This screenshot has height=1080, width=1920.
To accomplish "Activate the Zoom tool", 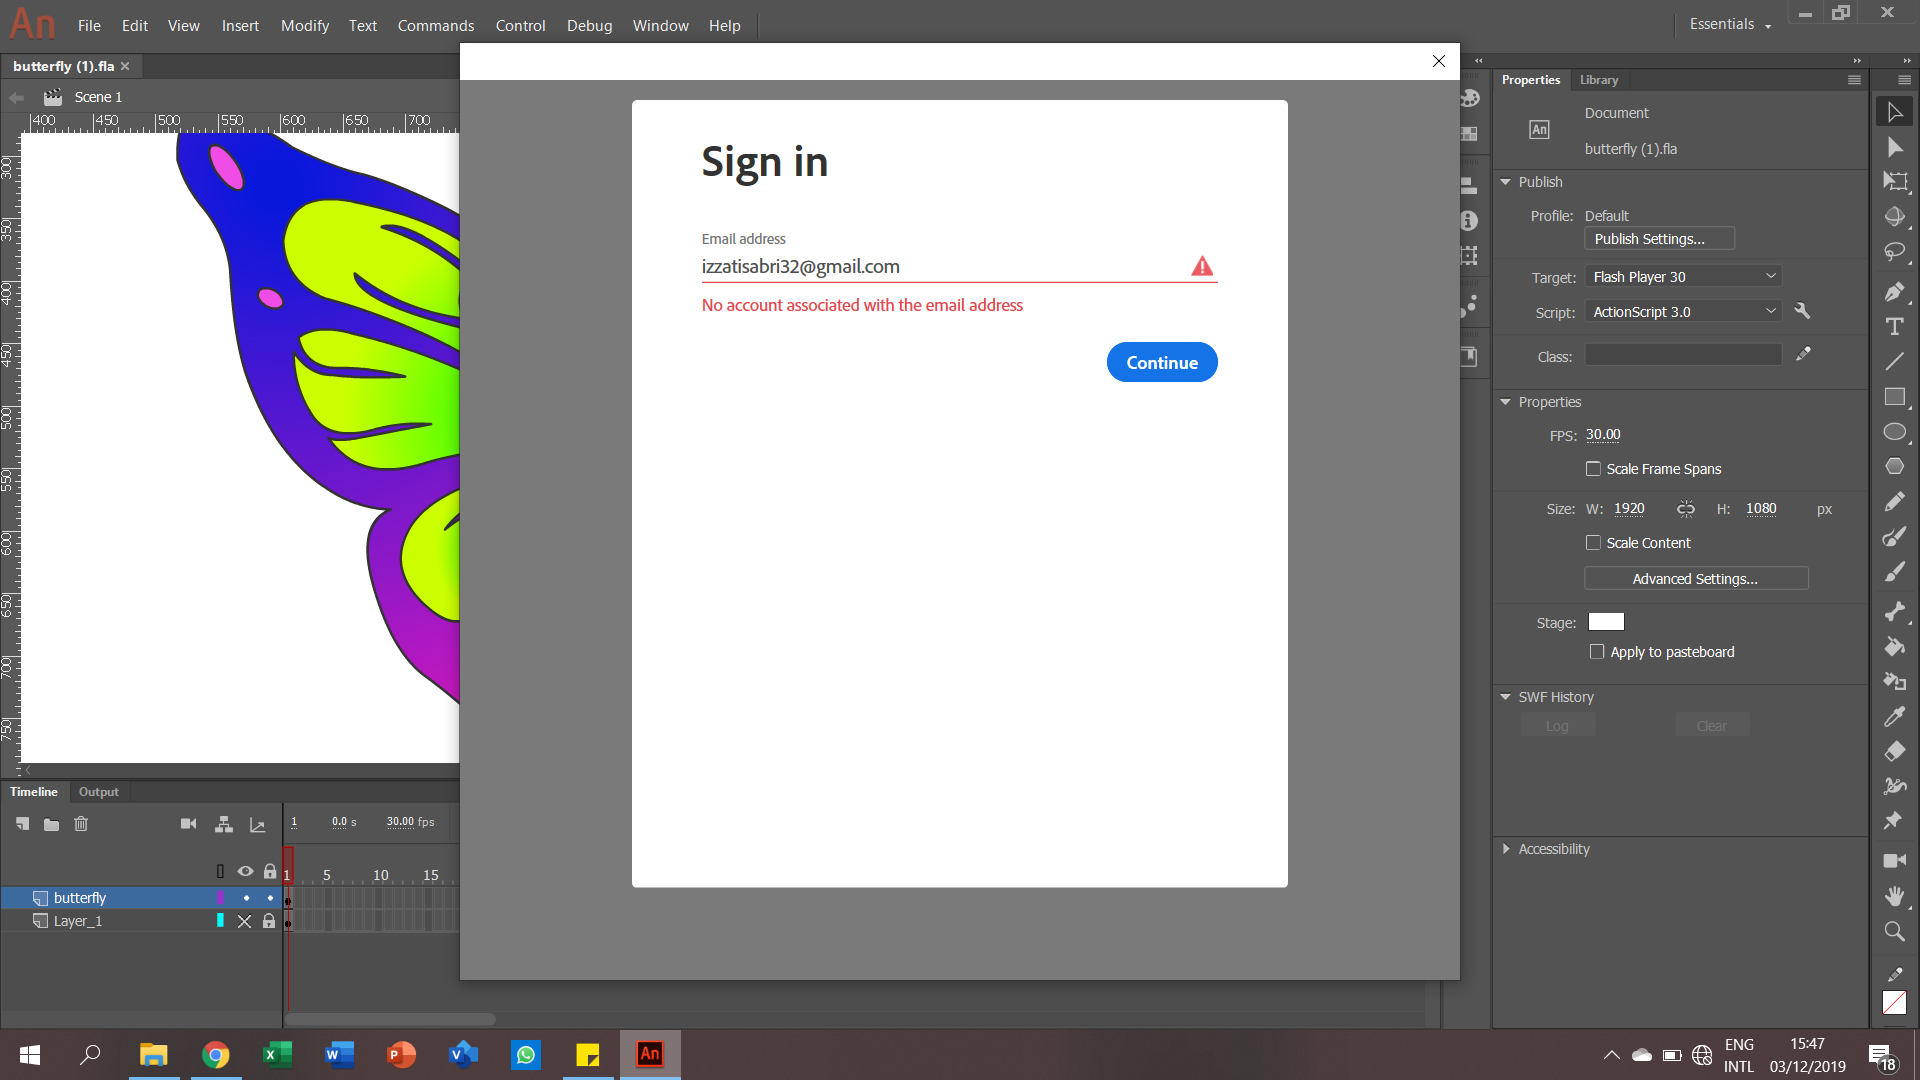I will point(1895,931).
